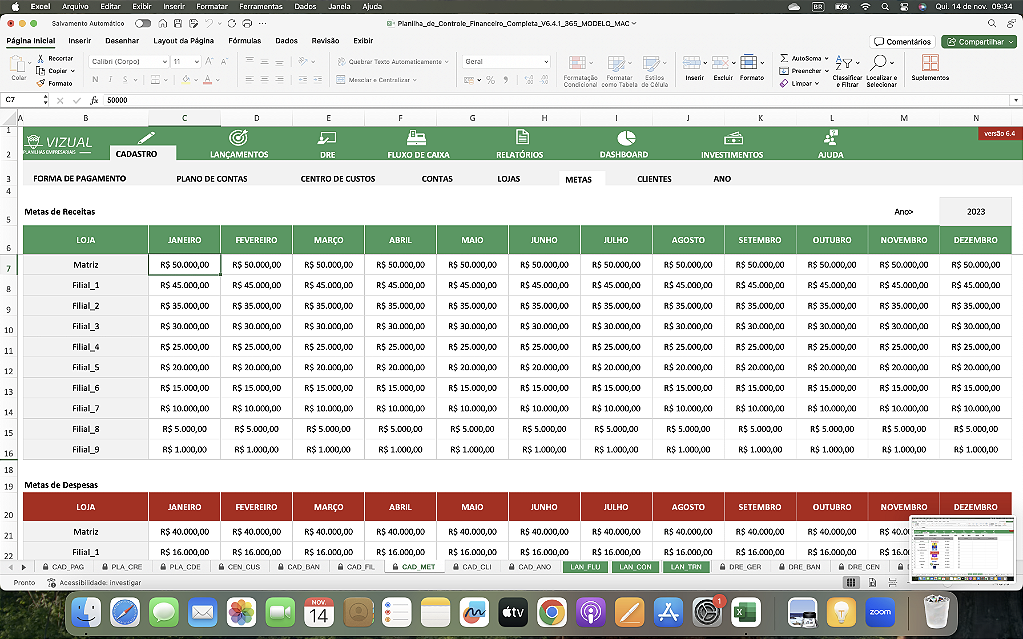Click the Comentários button
Viewport: 1023px width, 639px height.
point(903,42)
